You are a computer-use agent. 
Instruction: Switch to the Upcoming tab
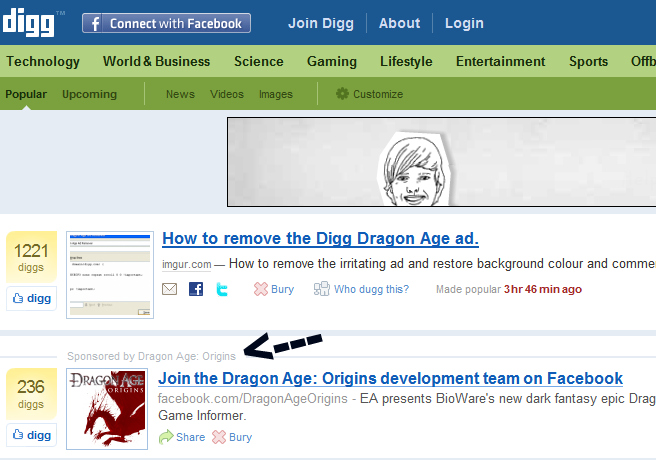[x=90, y=94]
